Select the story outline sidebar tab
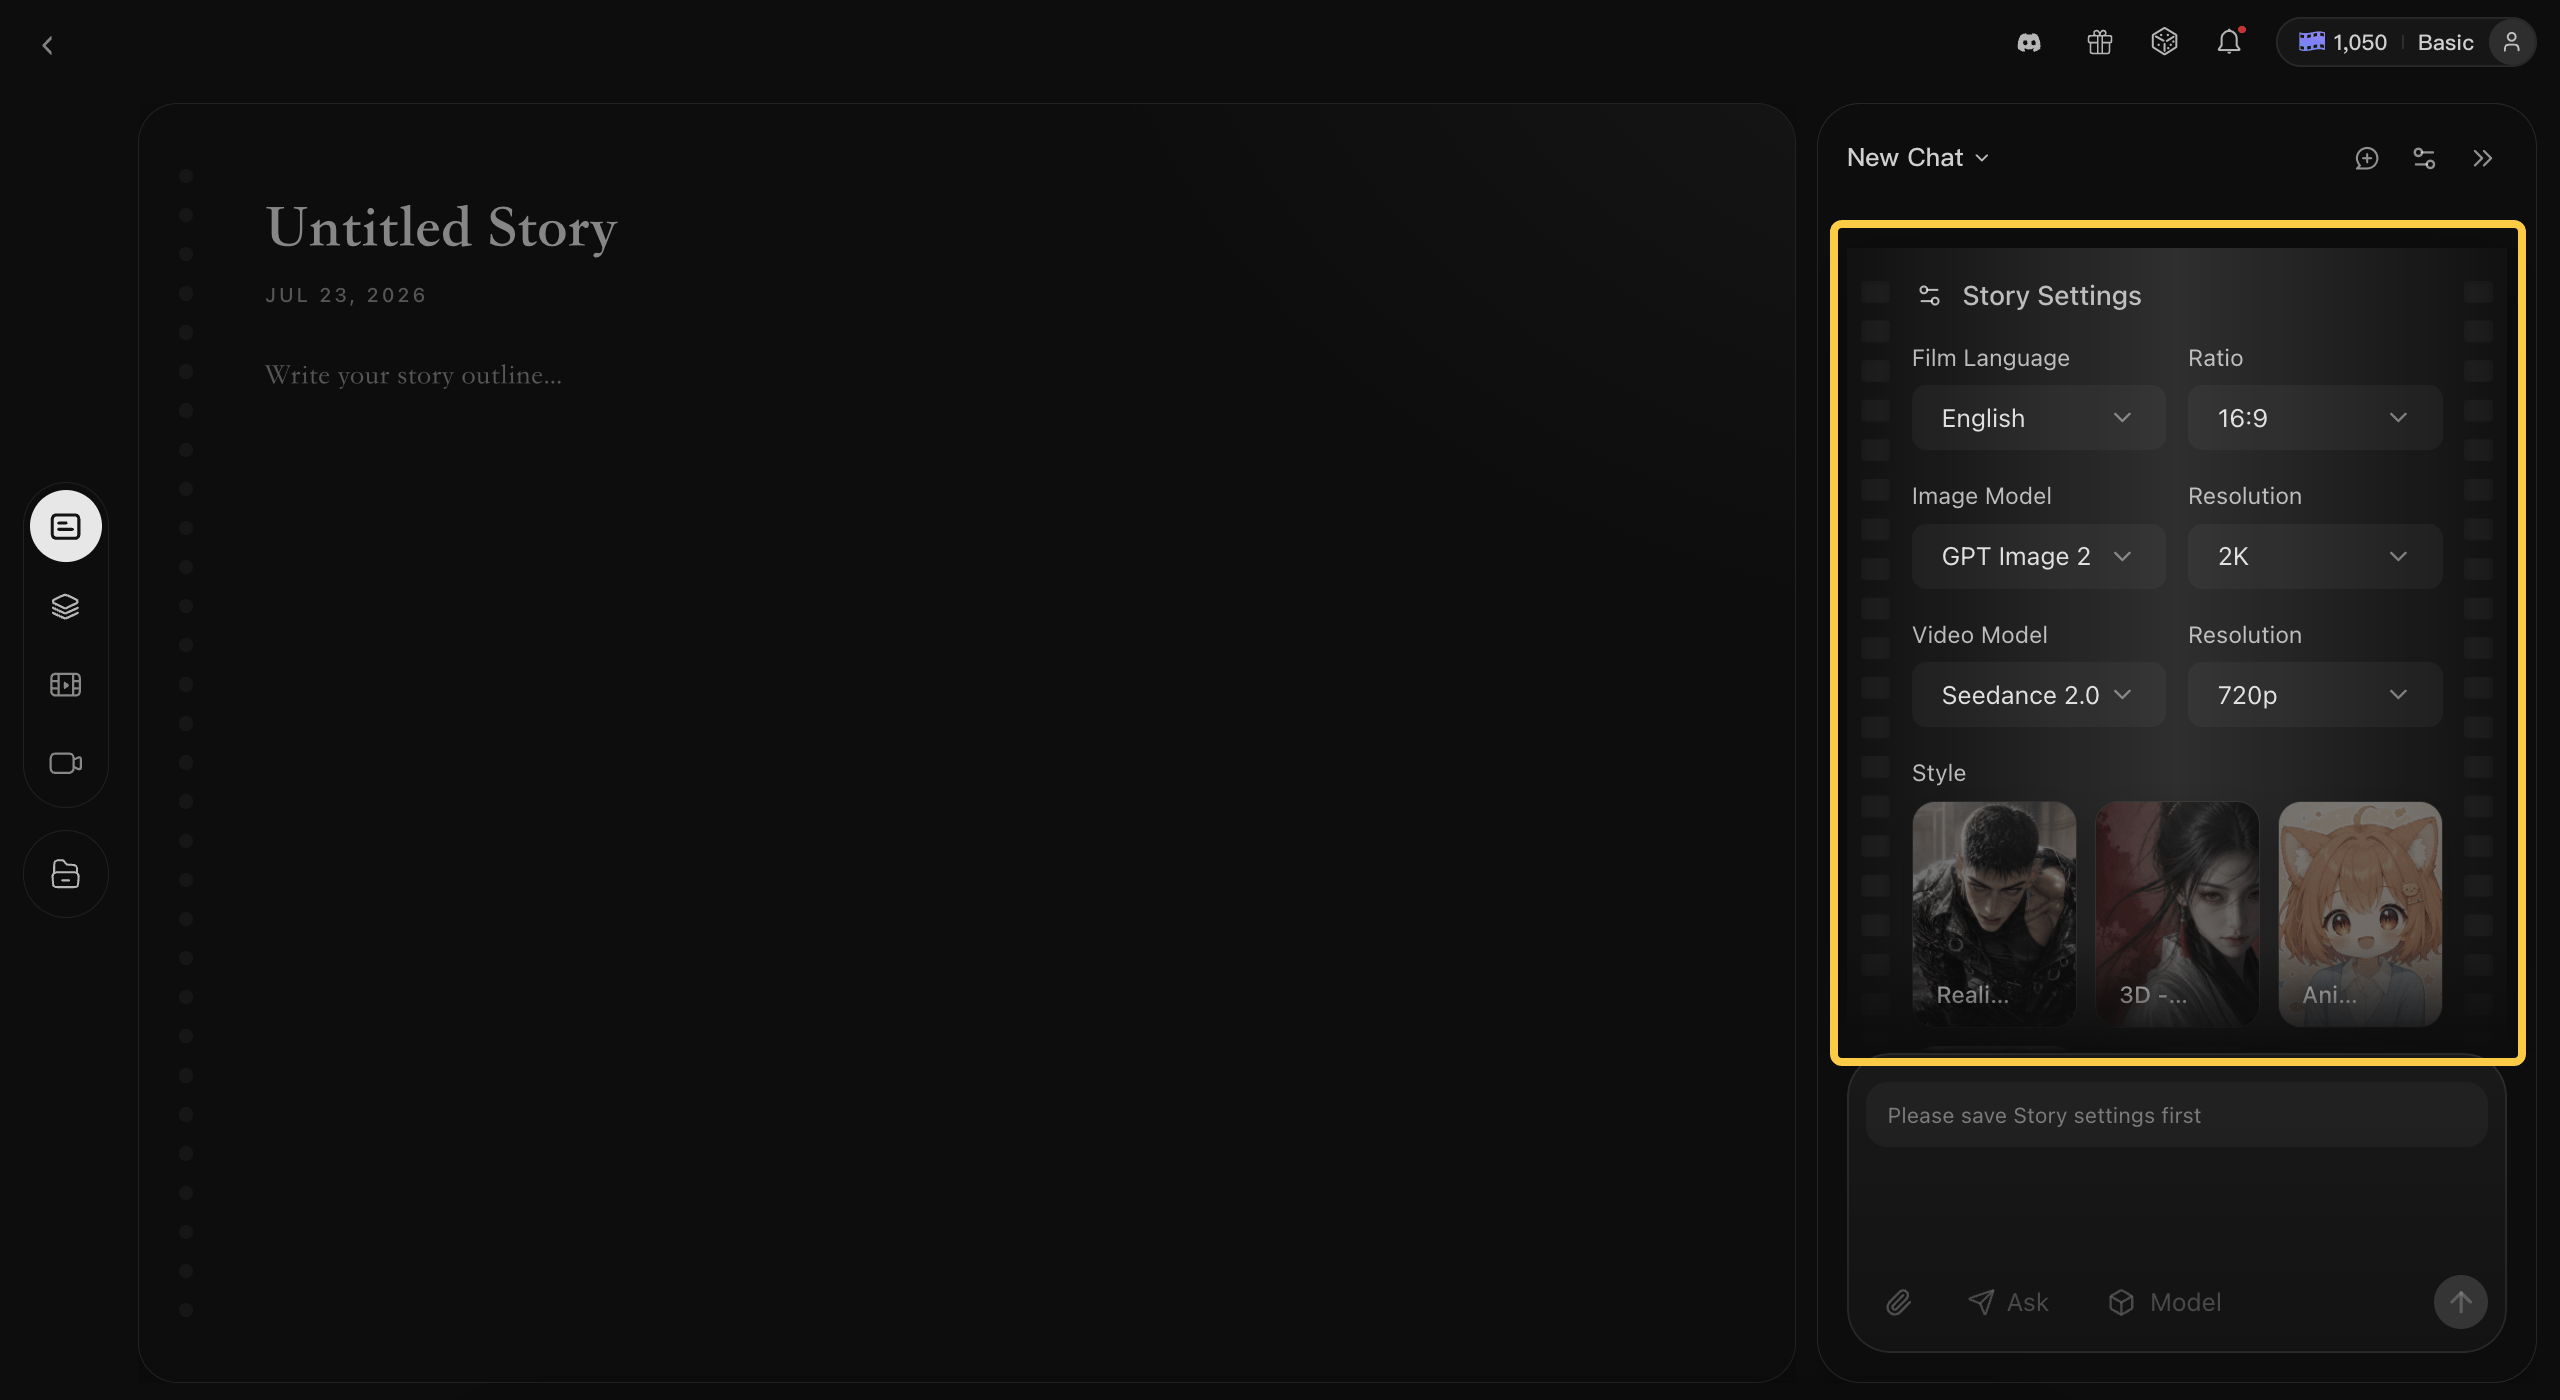Screen dimensions: 2560x1400 [x=66, y=526]
